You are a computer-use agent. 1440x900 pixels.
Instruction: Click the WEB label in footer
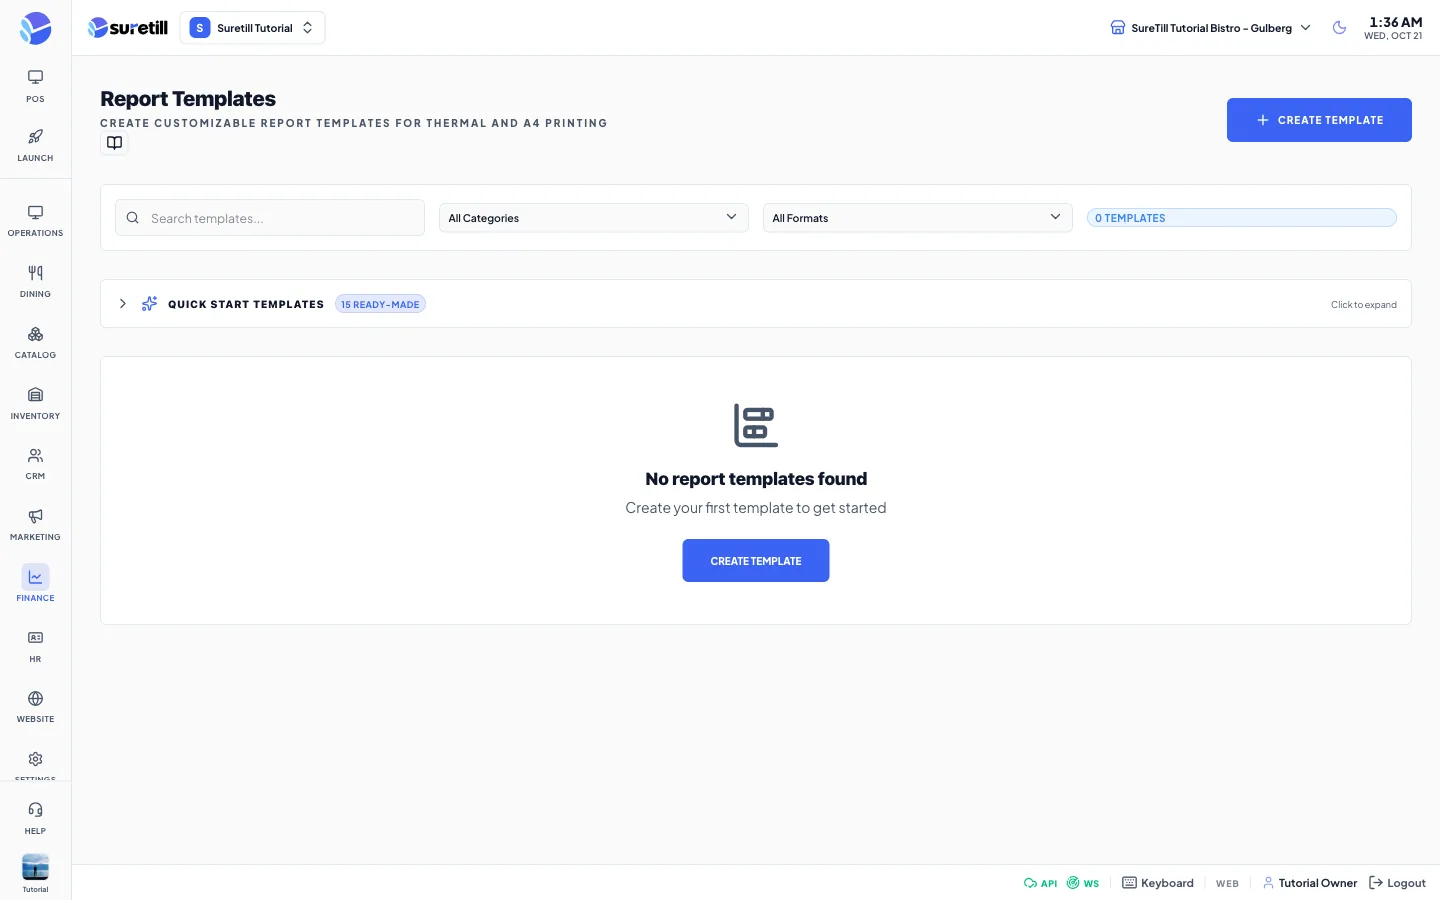1227,884
